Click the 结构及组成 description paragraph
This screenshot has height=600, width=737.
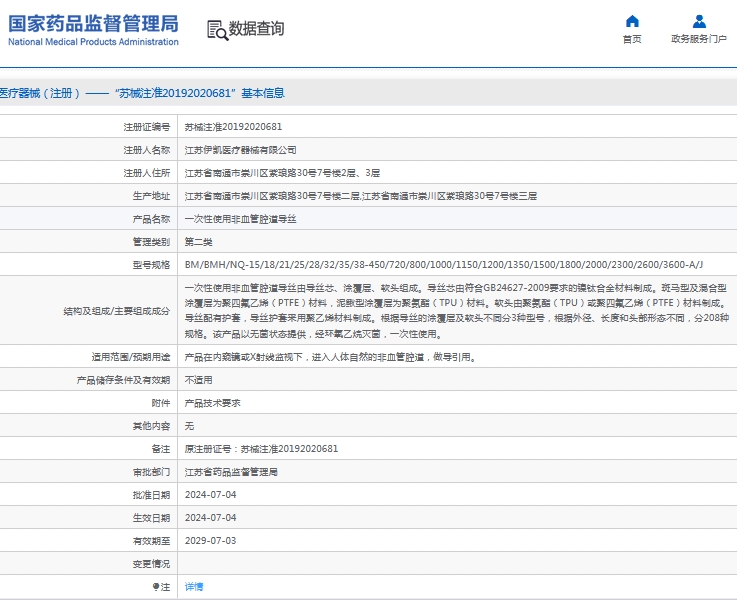pos(456,311)
